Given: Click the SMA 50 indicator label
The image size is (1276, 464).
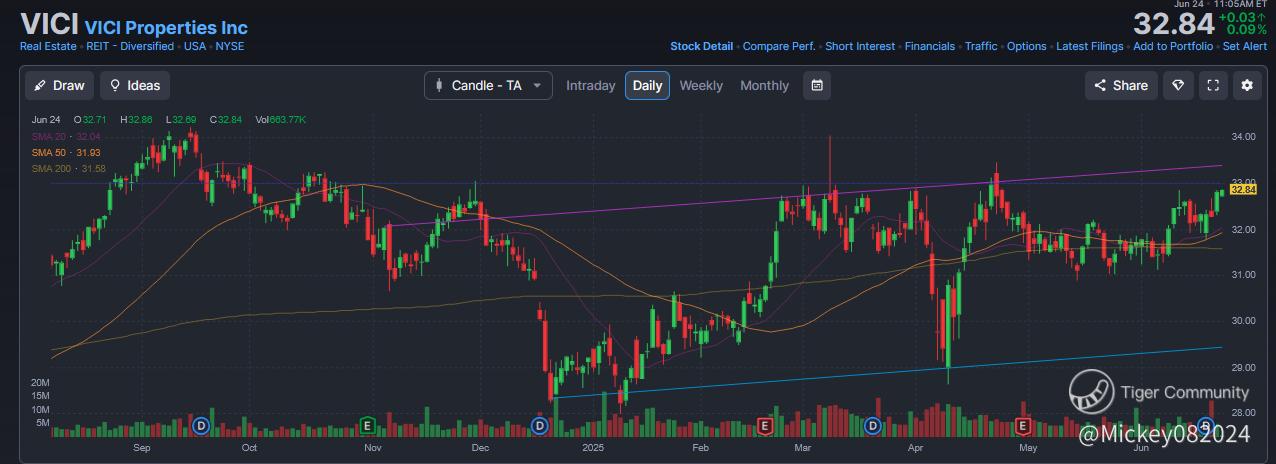Looking at the screenshot, I should click(x=68, y=152).
